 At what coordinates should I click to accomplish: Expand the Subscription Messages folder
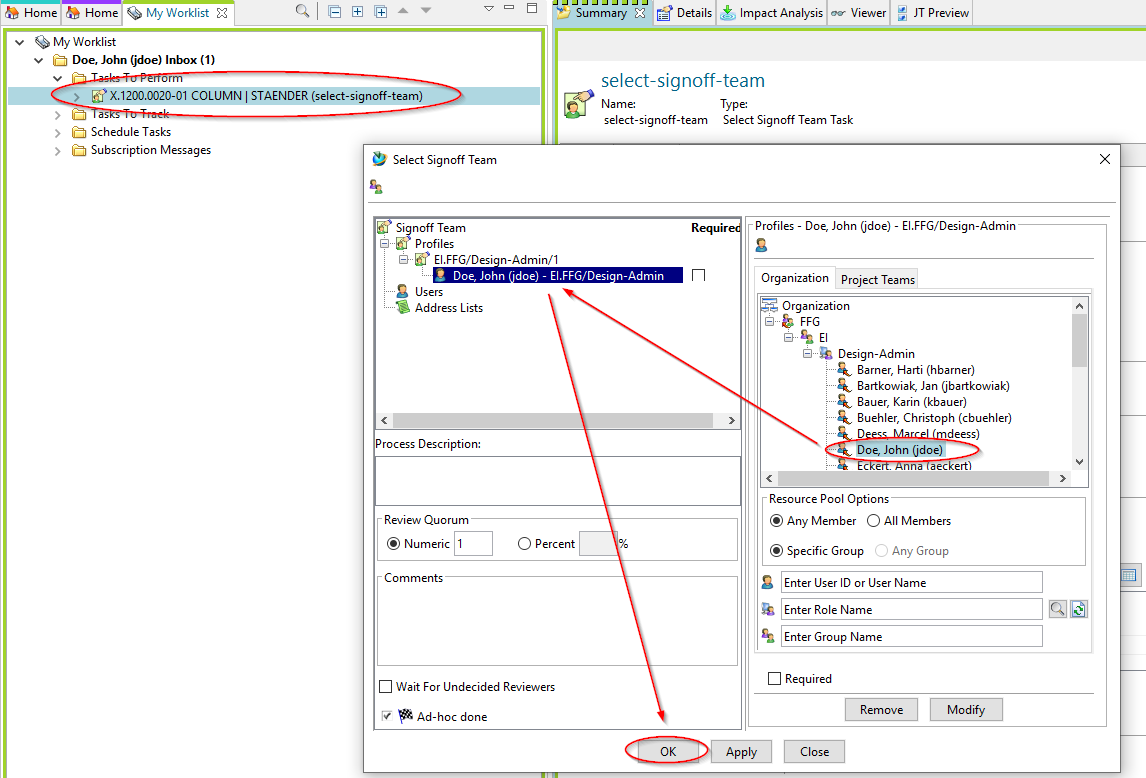(x=58, y=150)
